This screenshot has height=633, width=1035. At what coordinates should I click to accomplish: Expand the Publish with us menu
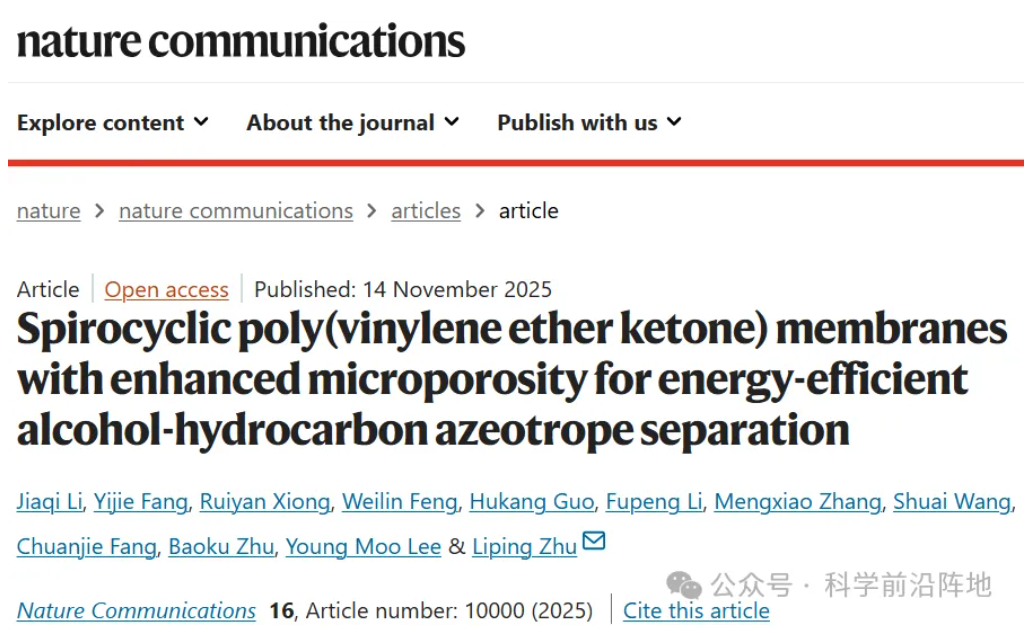point(589,123)
